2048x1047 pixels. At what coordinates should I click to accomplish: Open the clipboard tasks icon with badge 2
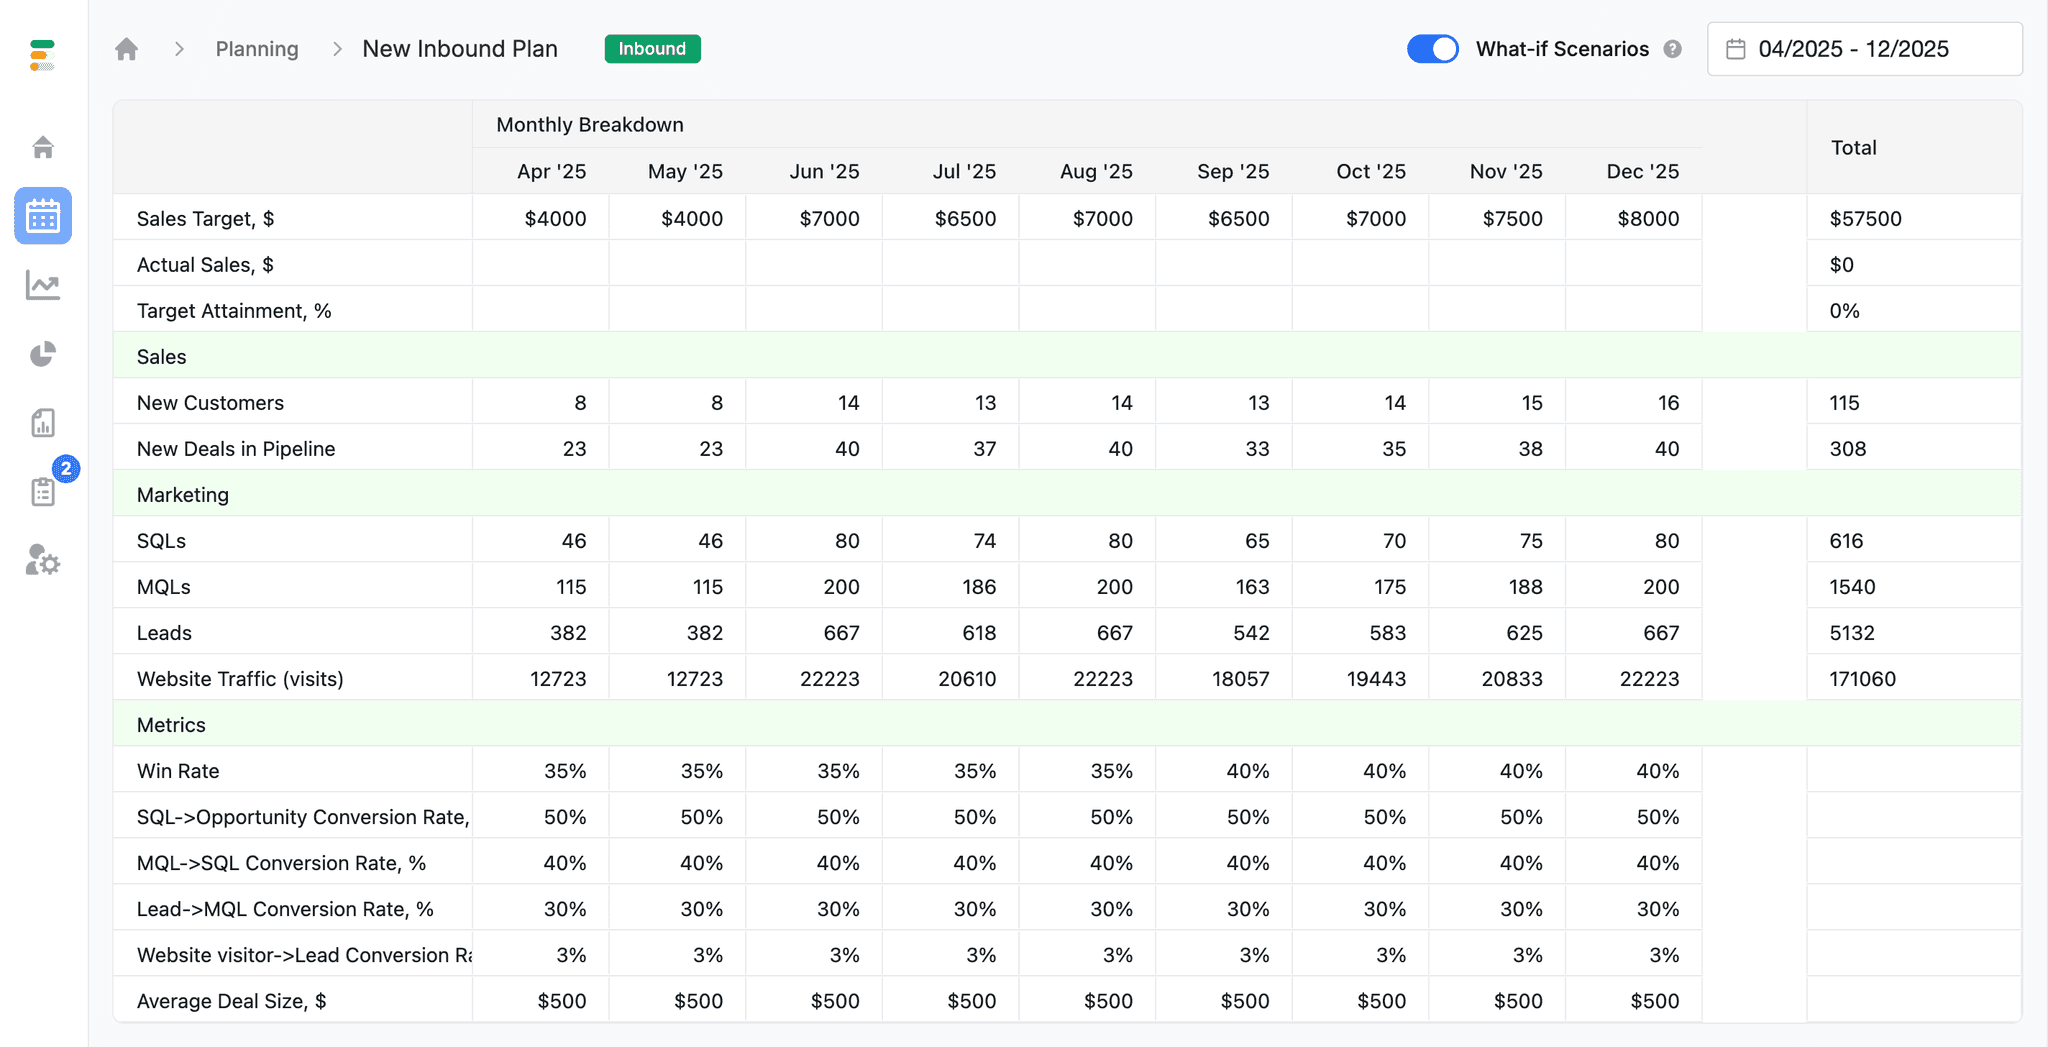42,491
